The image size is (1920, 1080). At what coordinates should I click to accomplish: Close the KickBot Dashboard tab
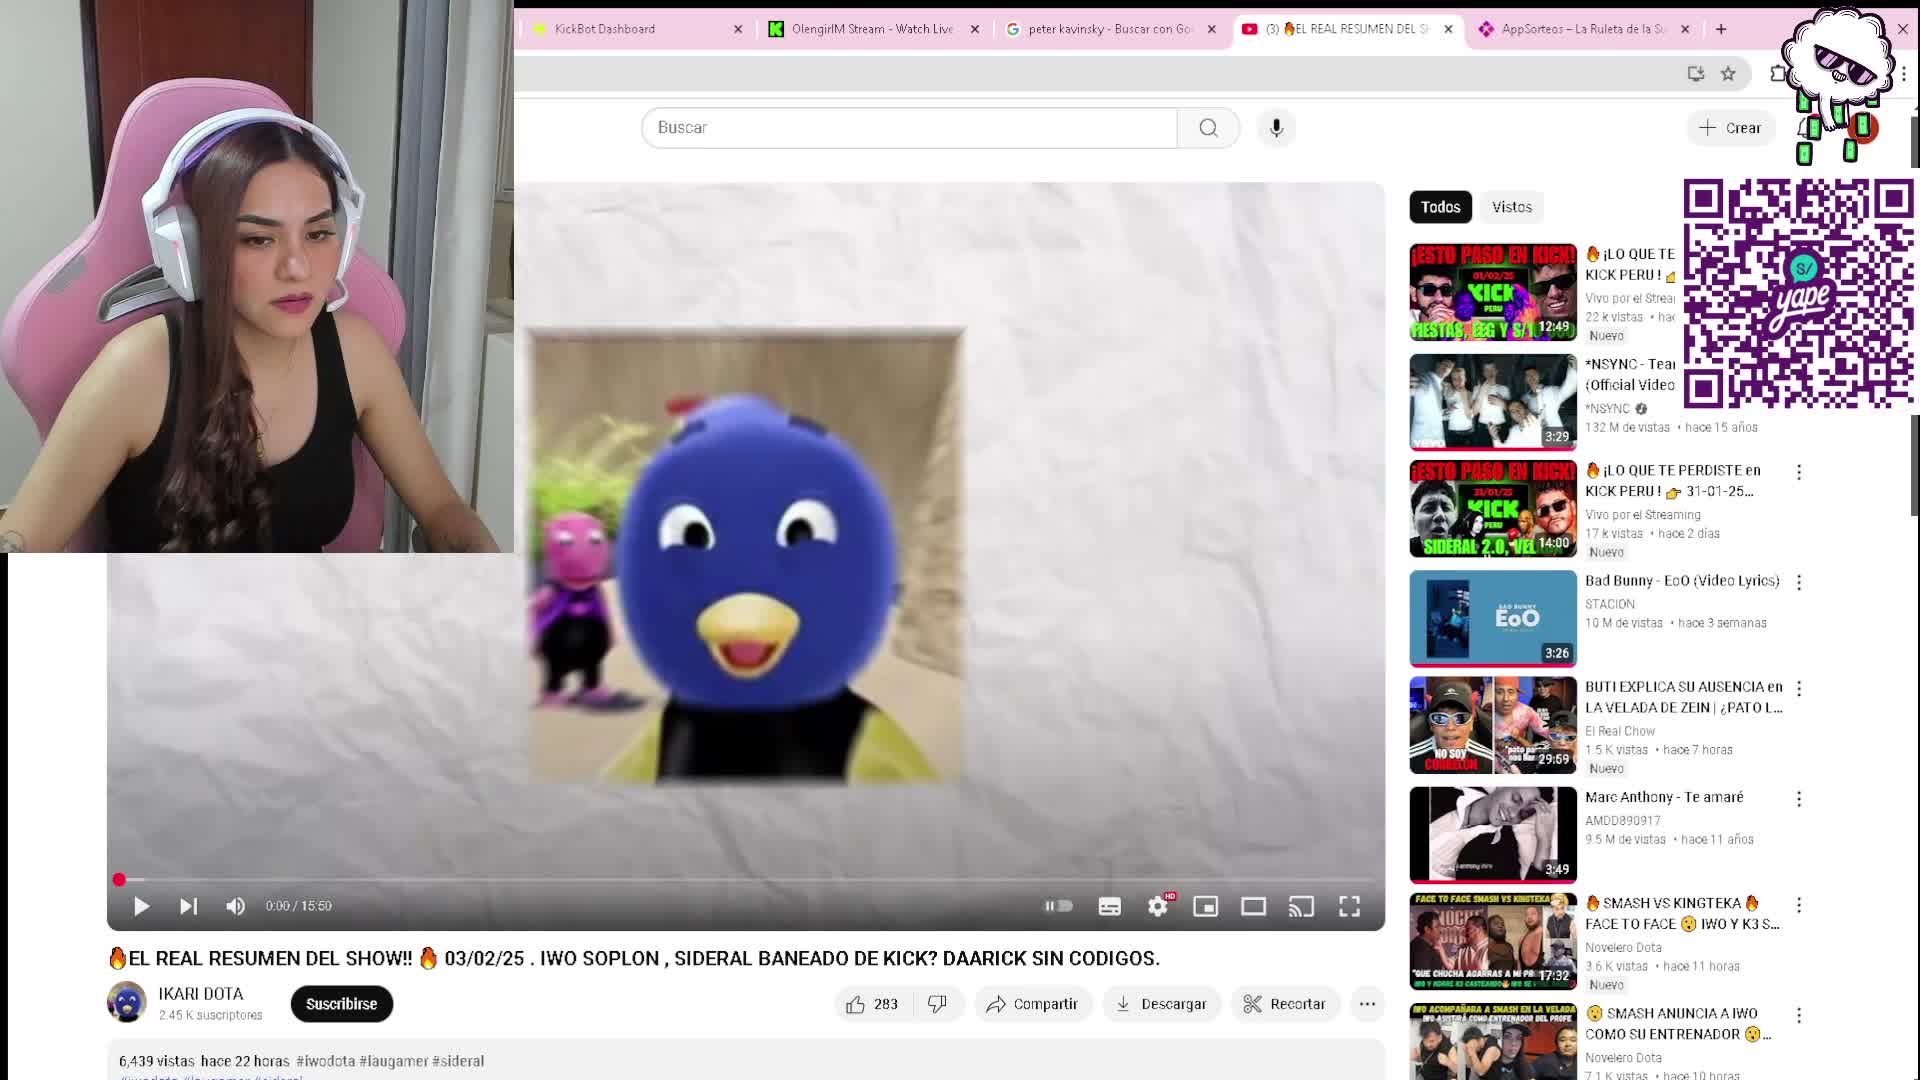[x=738, y=29]
